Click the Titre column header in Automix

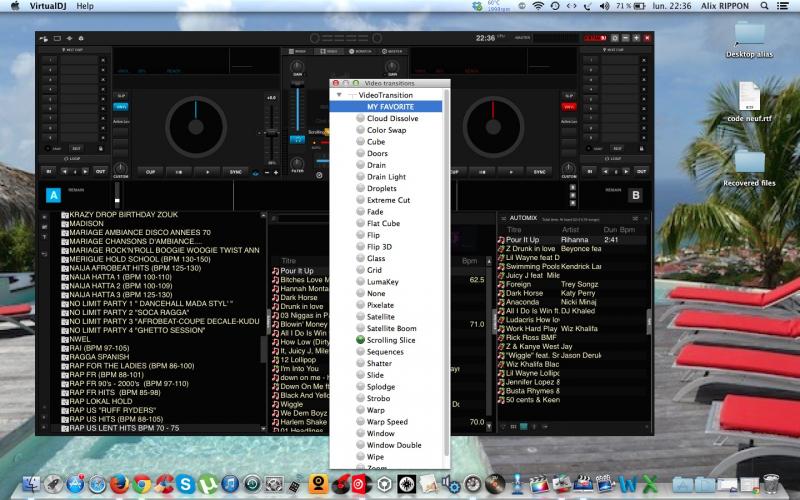pyautogui.click(x=512, y=228)
